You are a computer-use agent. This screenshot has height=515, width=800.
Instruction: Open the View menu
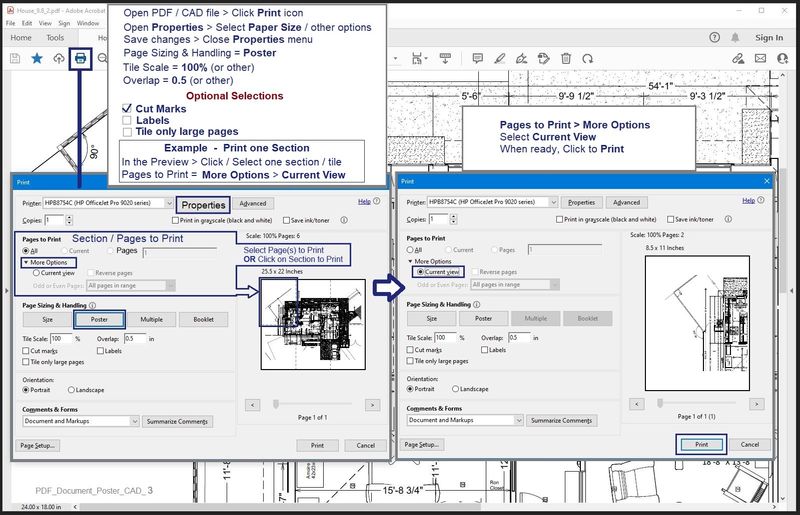click(45, 23)
